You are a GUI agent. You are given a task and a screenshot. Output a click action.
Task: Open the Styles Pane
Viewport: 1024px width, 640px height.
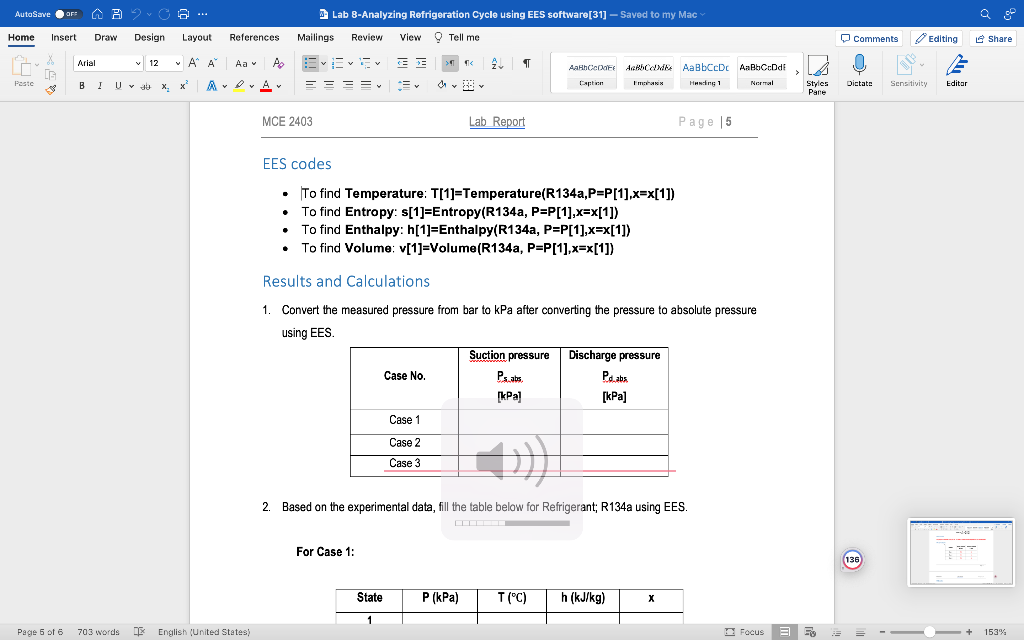tap(817, 75)
